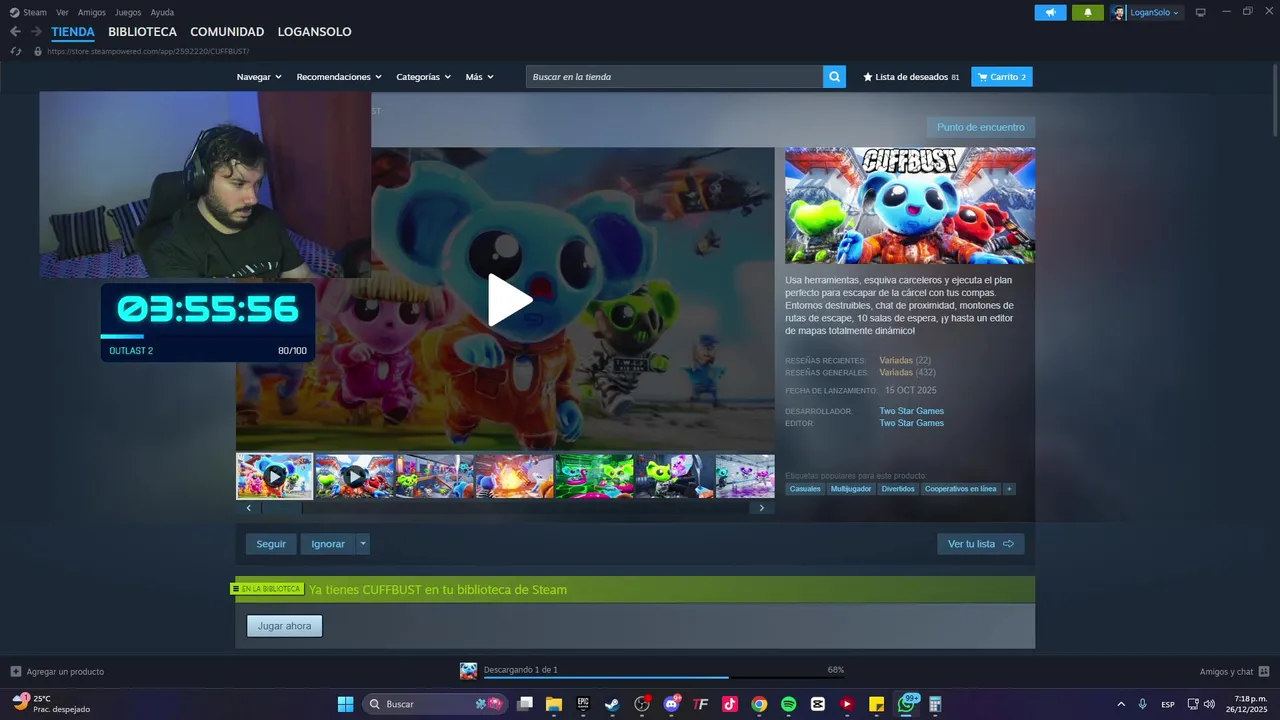
Task: Open Discord from taskbar
Action: (x=671, y=704)
